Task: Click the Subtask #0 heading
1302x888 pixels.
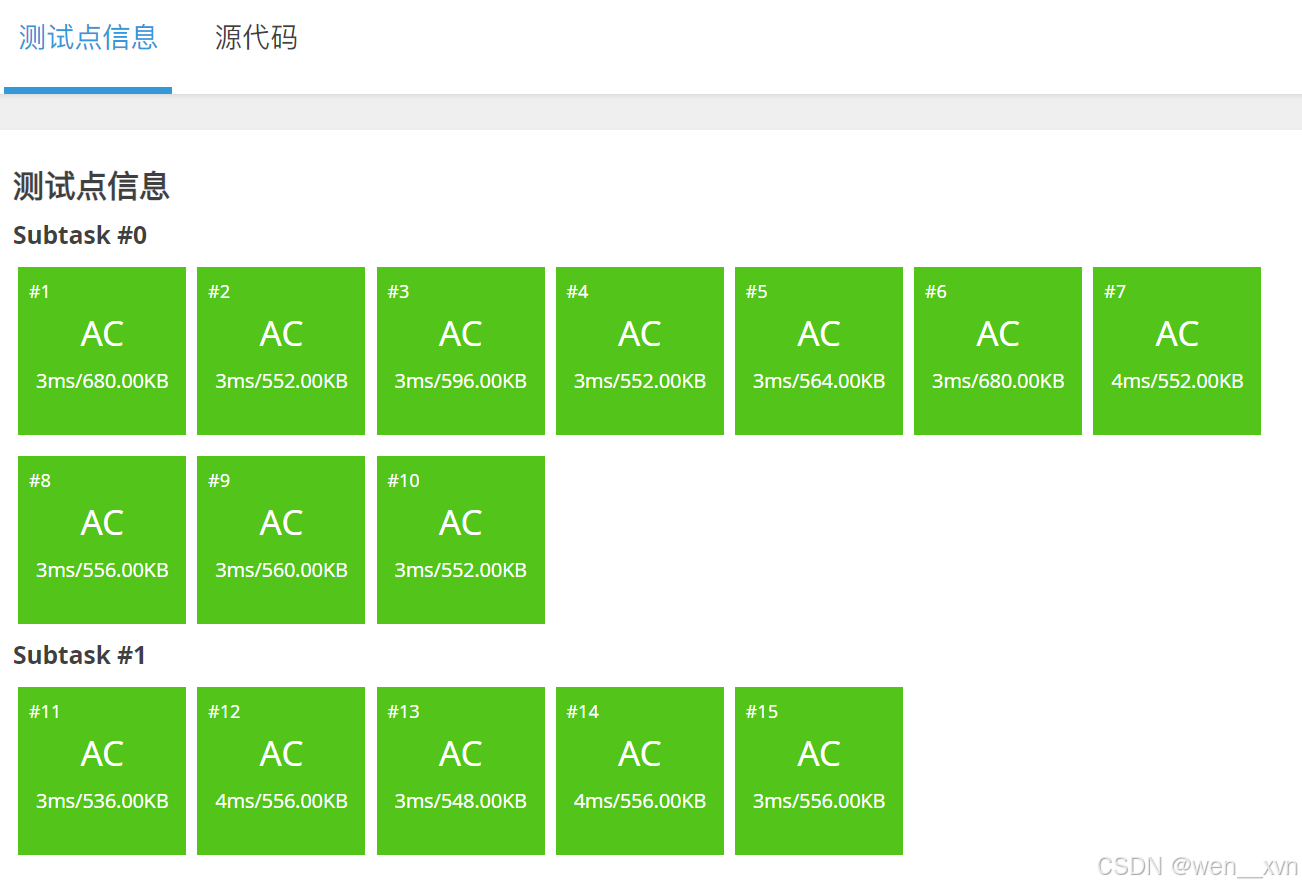Action: (79, 235)
